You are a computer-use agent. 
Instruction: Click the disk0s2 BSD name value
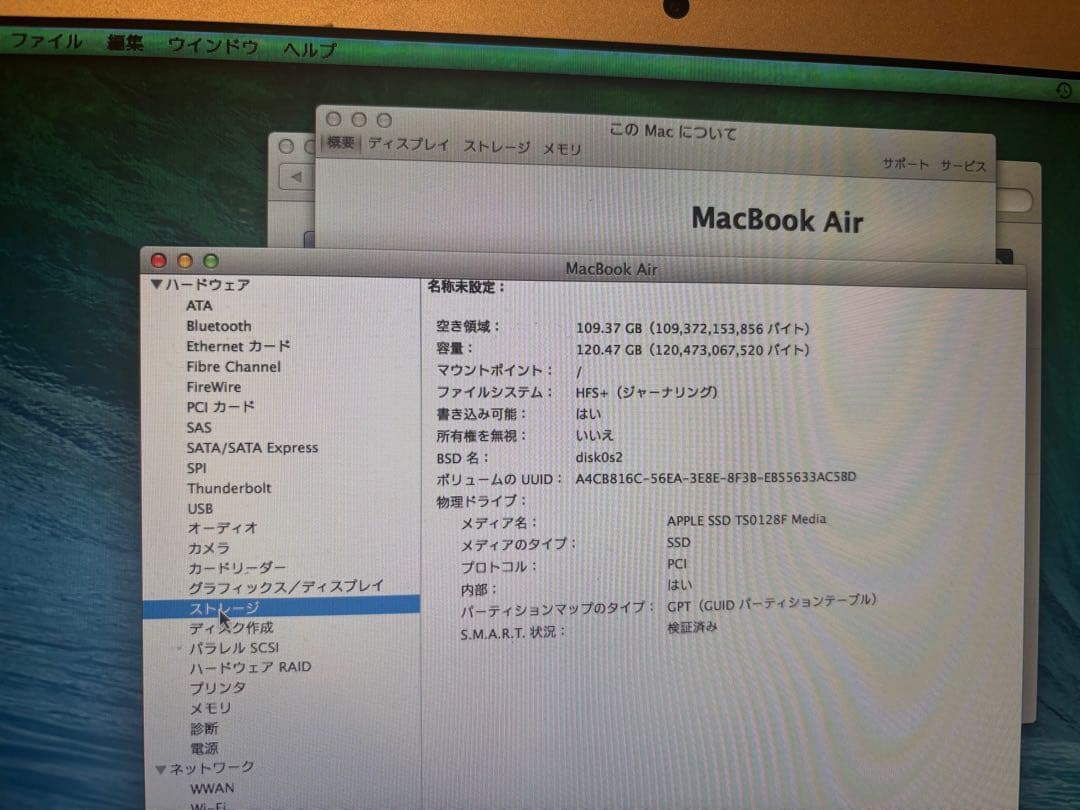click(x=599, y=457)
